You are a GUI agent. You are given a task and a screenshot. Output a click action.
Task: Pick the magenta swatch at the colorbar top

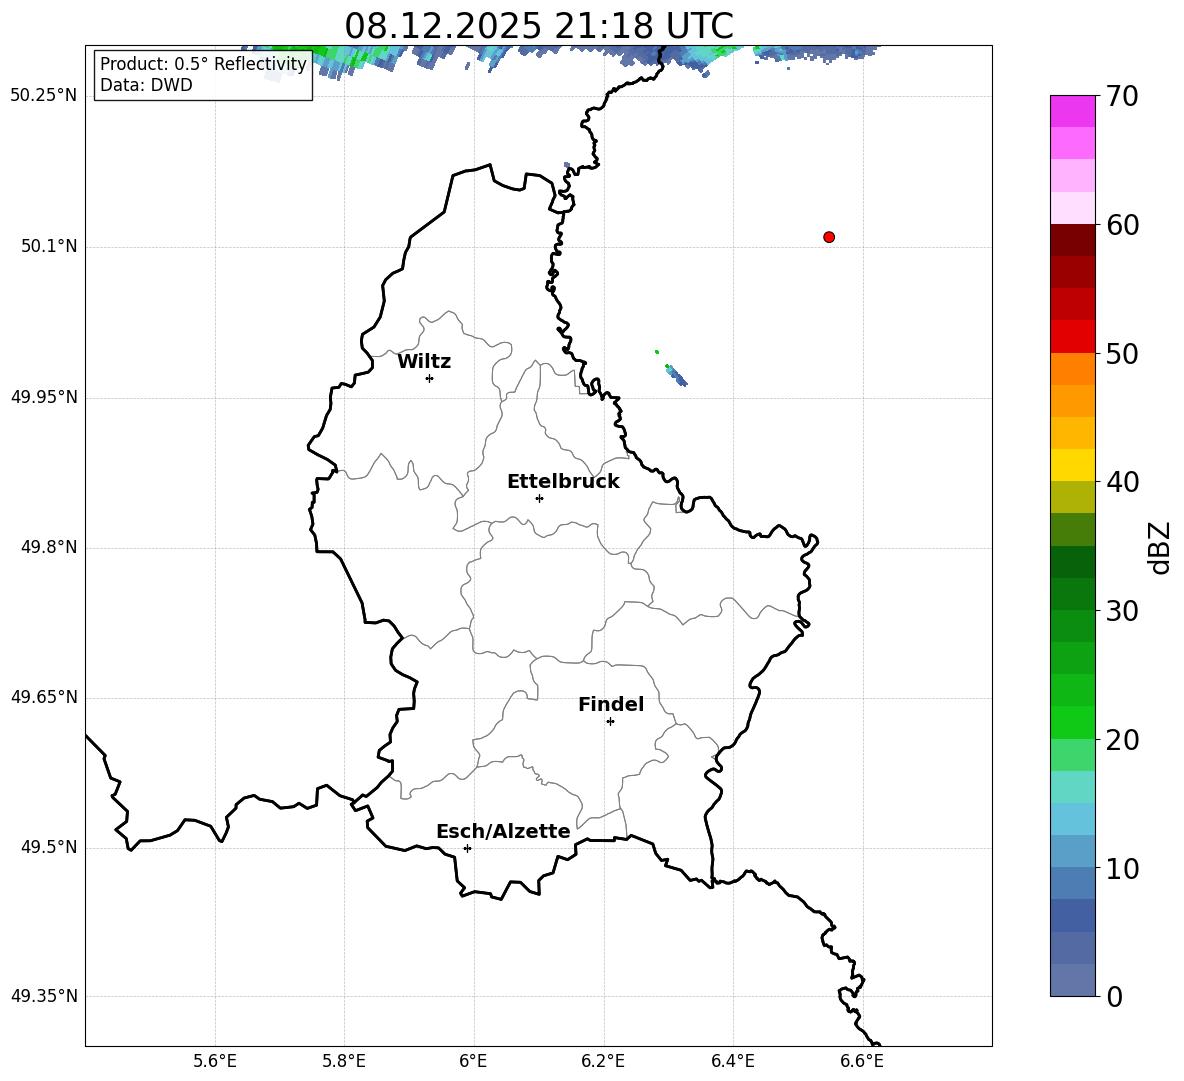[1072, 111]
